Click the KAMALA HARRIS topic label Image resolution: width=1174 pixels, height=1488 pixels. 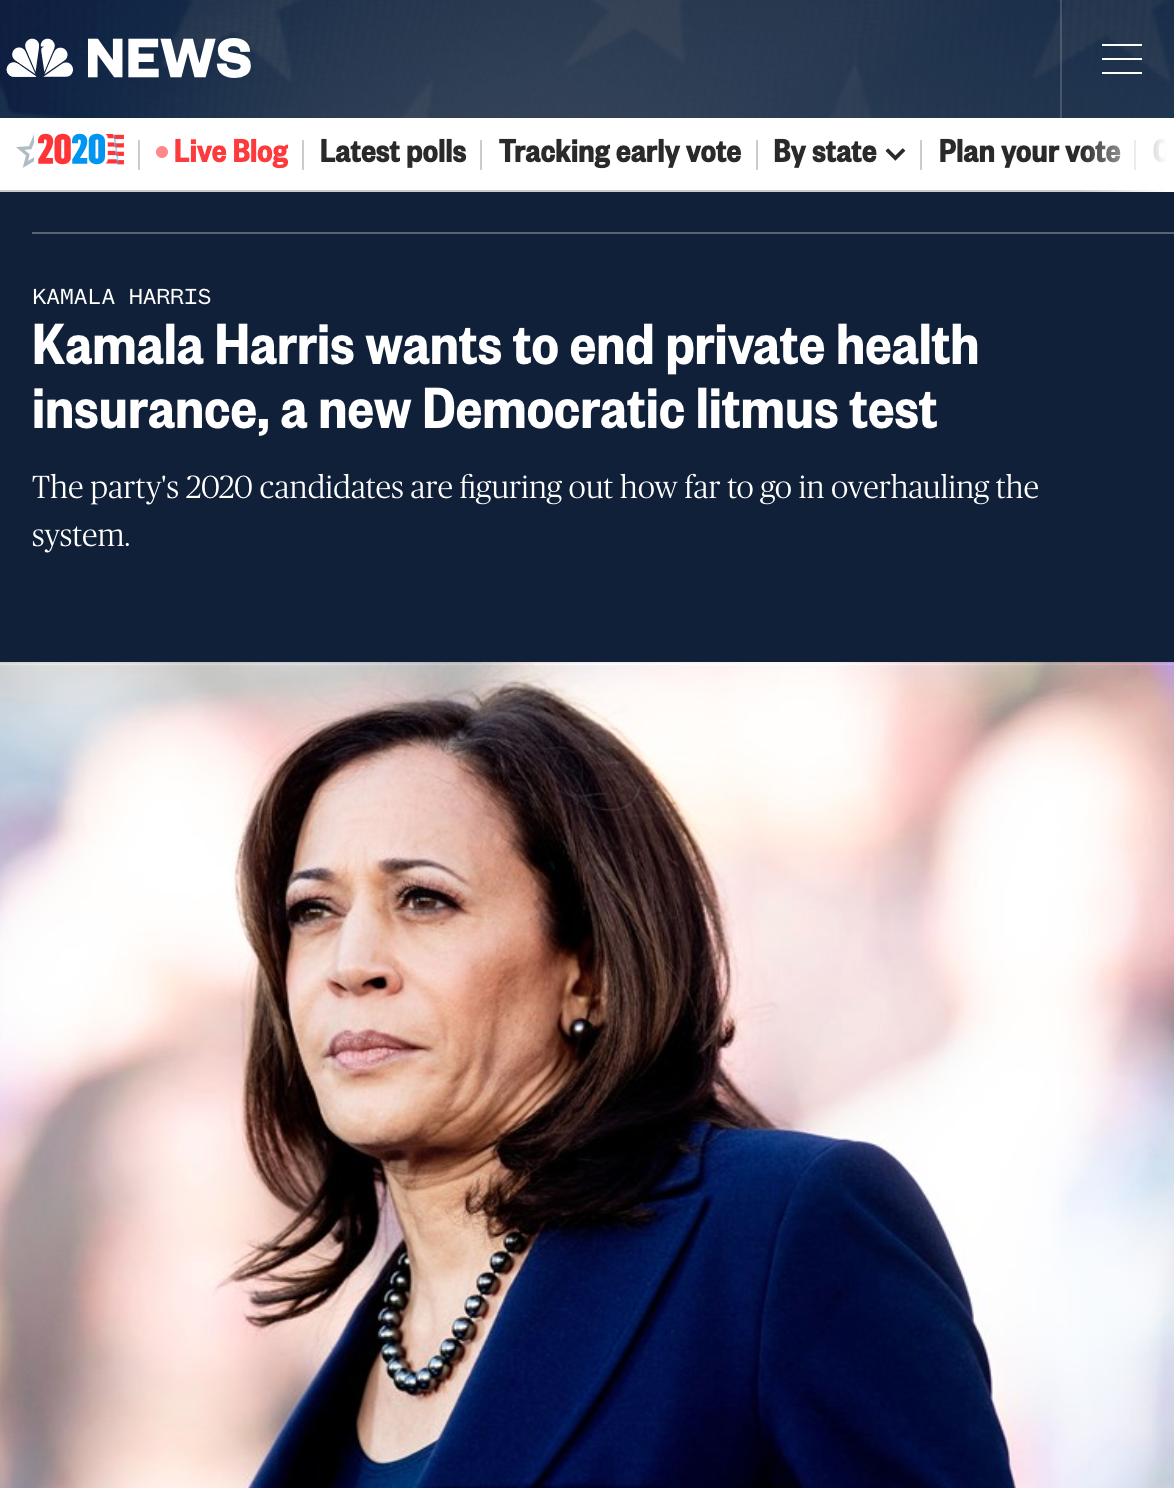click(x=122, y=297)
